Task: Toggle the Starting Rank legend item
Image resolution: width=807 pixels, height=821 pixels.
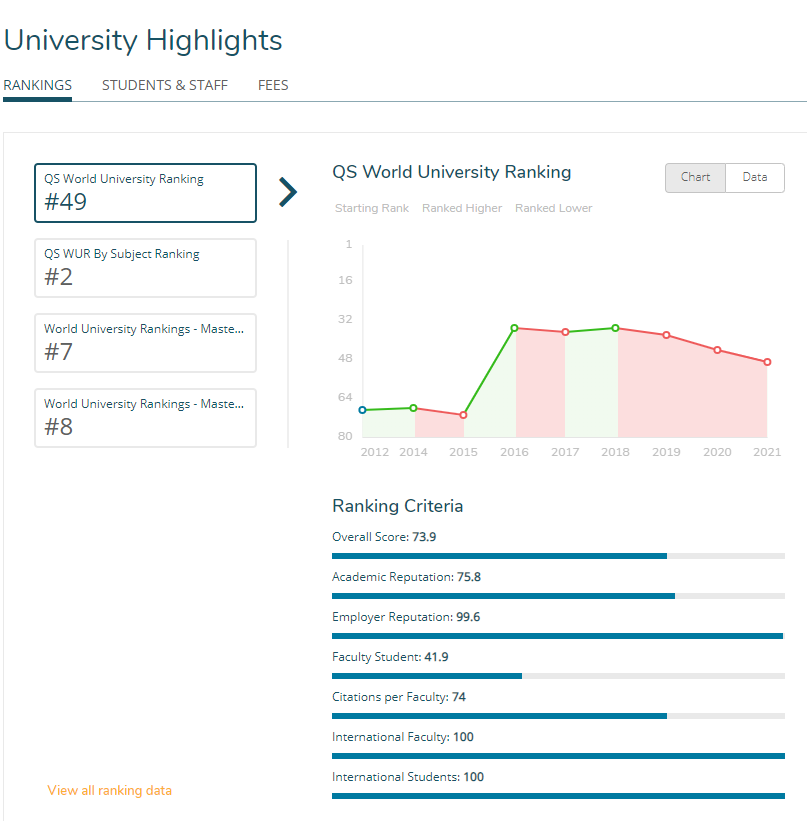Action: 372,208
